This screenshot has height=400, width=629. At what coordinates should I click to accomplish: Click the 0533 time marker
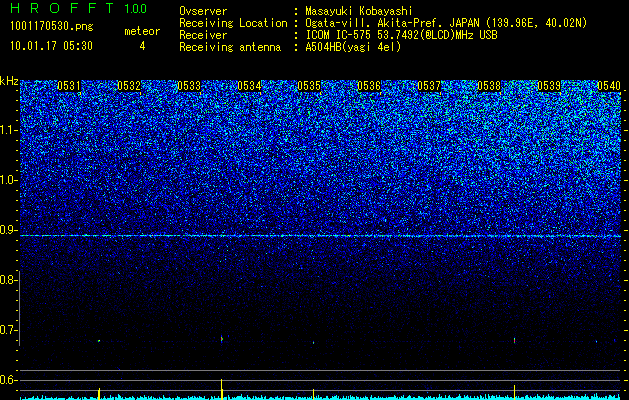pos(189,86)
